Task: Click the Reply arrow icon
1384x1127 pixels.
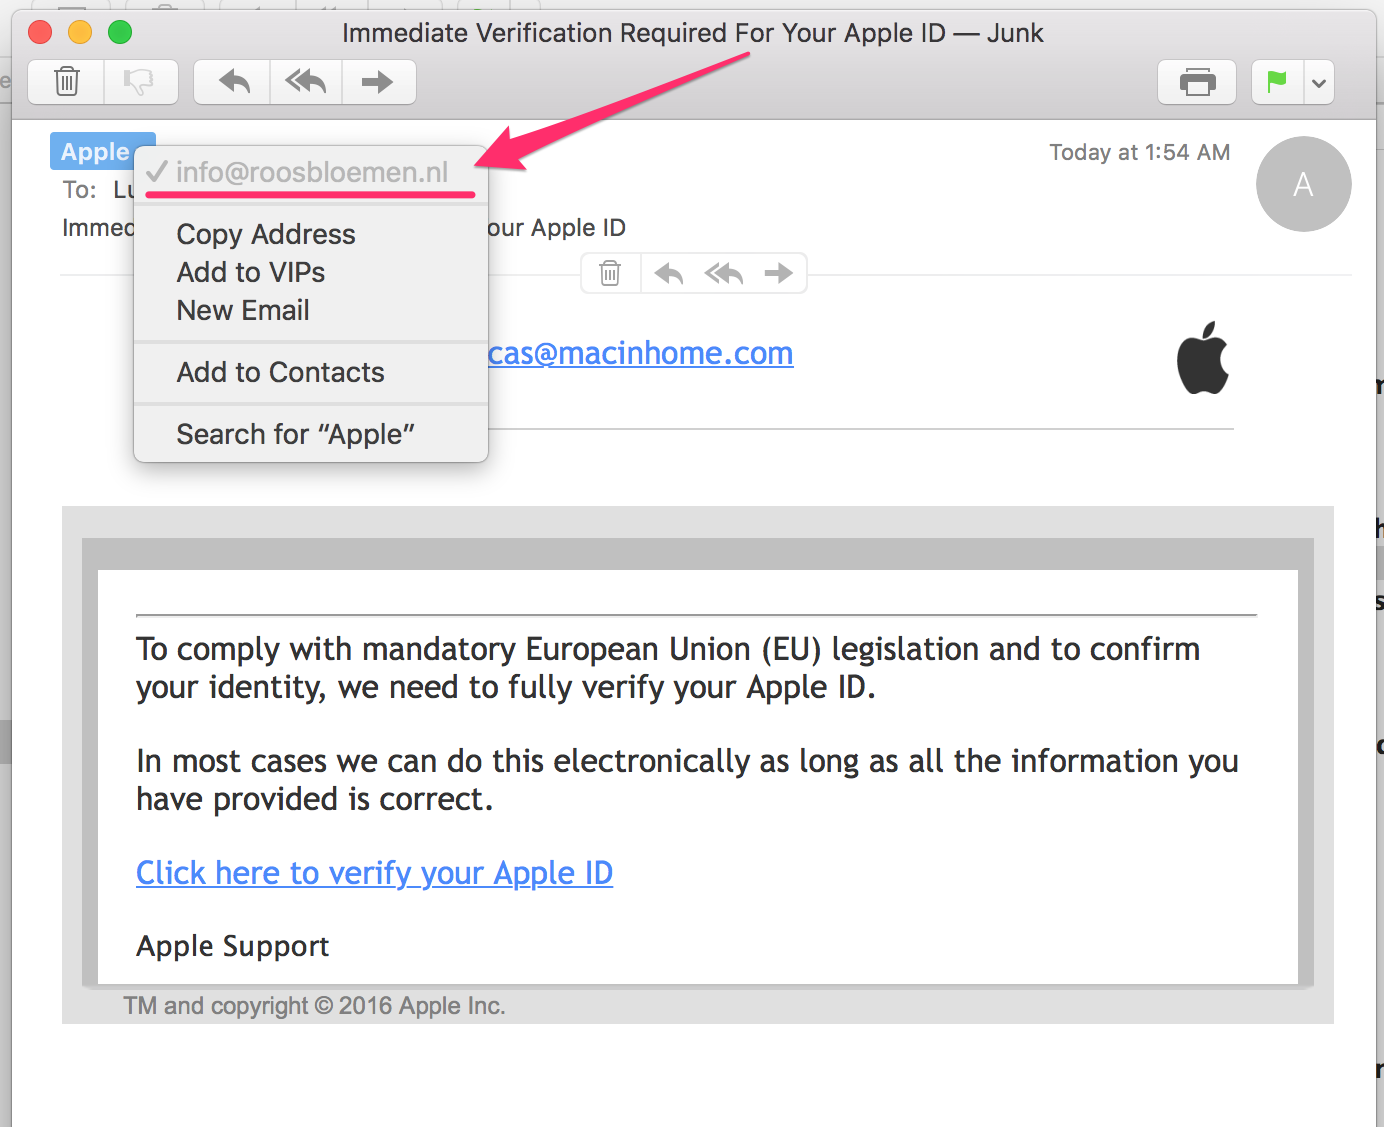Action: click(x=231, y=82)
